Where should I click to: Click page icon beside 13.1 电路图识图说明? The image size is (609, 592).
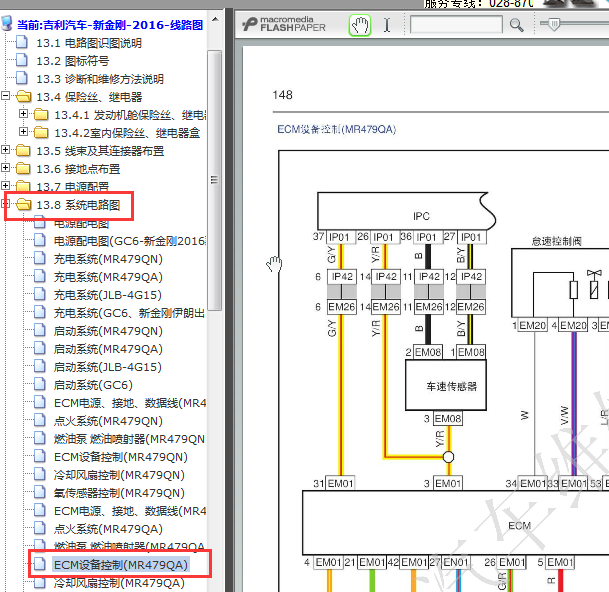tap(22, 42)
